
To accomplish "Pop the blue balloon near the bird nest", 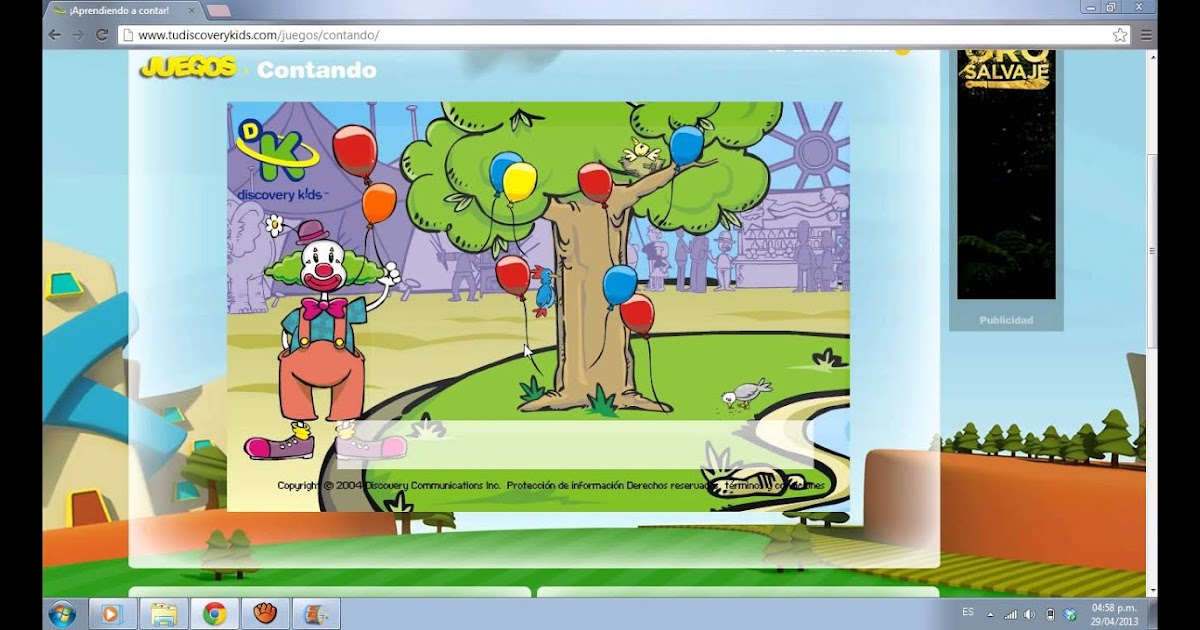I will 686,145.
